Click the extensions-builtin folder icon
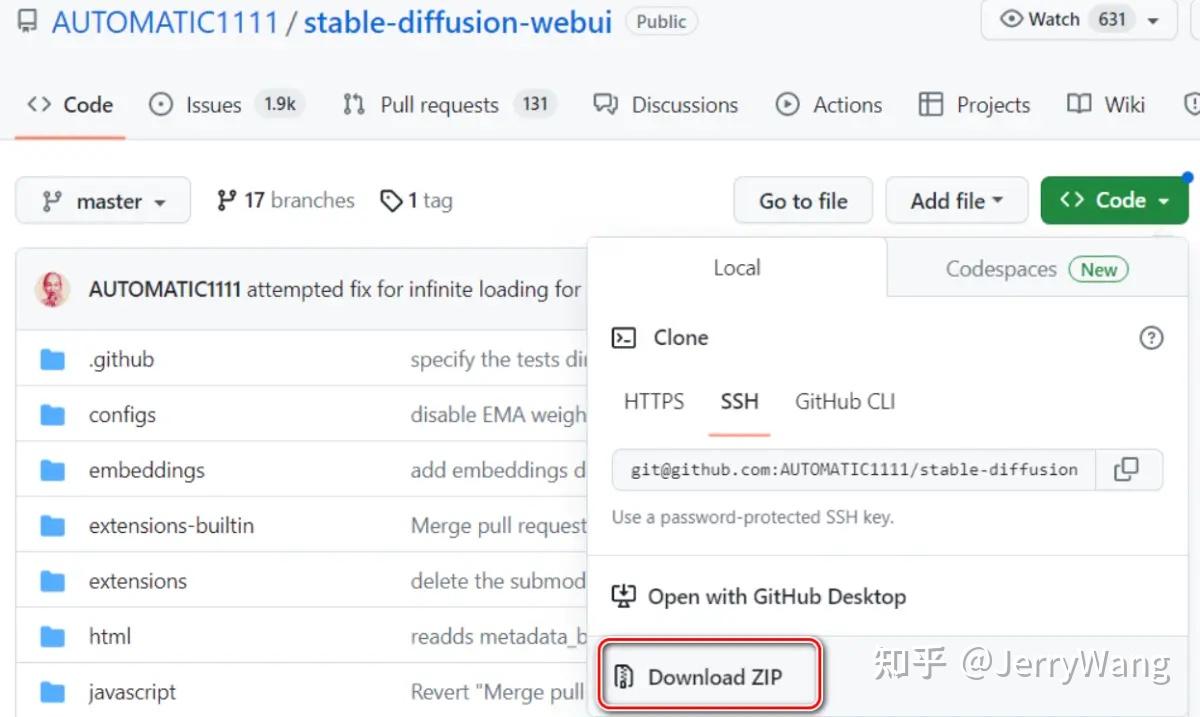Screen dimensions: 1200x717 click(x=52, y=525)
